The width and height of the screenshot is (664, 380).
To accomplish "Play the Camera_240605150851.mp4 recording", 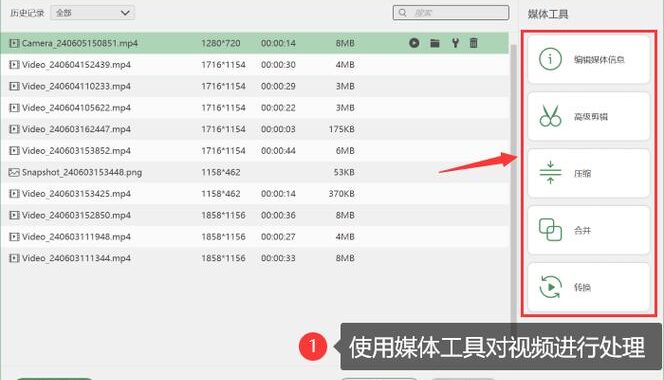I will (414, 43).
